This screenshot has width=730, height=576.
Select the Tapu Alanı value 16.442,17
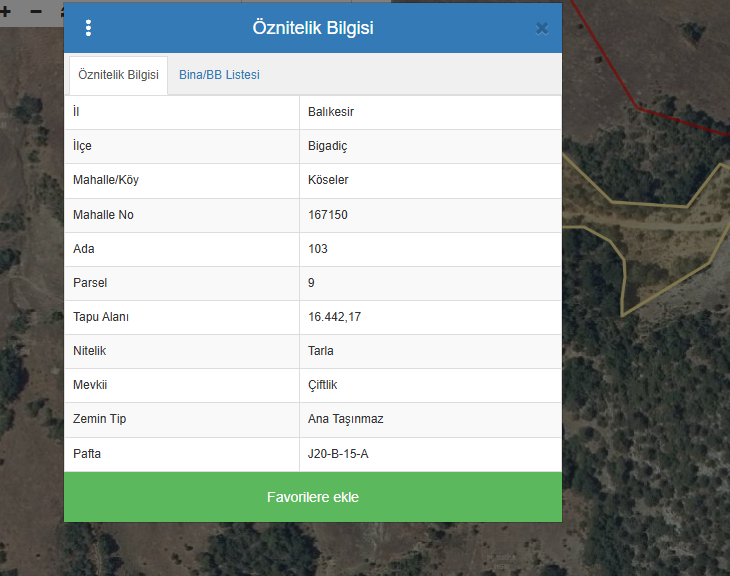click(x=334, y=317)
